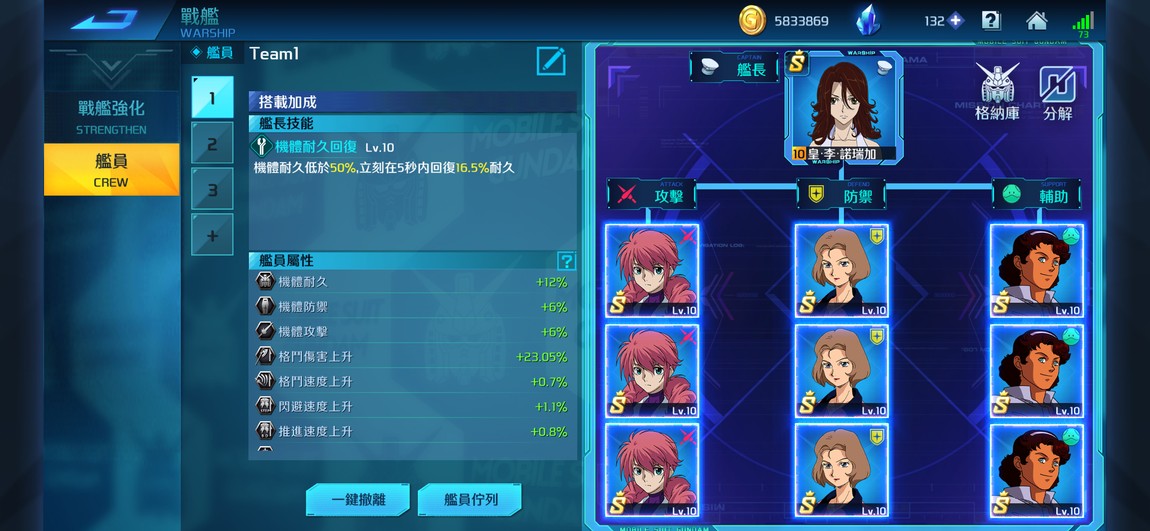The image size is (1150, 531).
Task: Open the home icon
Action: (1036, 21)
